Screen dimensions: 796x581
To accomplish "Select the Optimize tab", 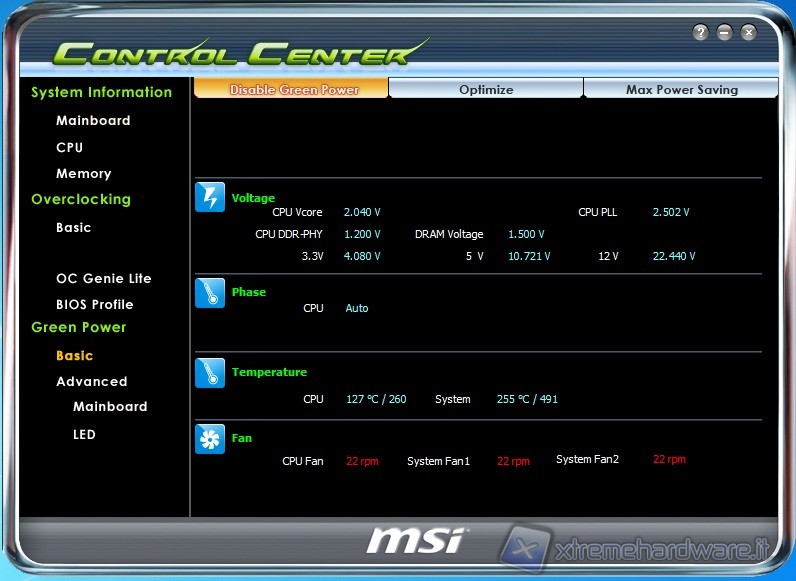I will point(486,89).
